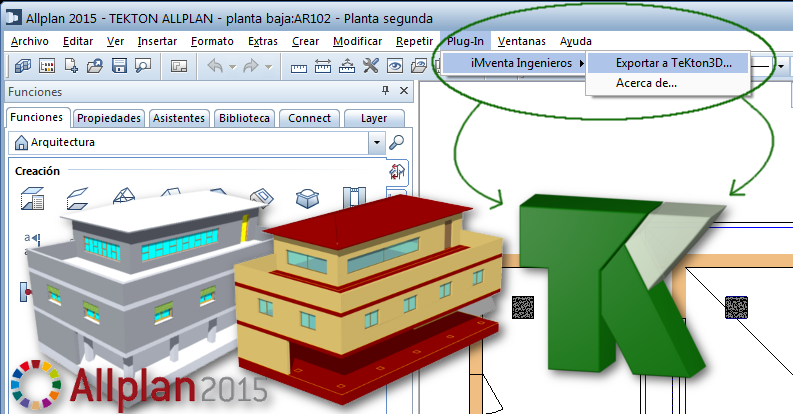
Task: Select the plain ruler measure tool
Action: (x=298, y=67)
